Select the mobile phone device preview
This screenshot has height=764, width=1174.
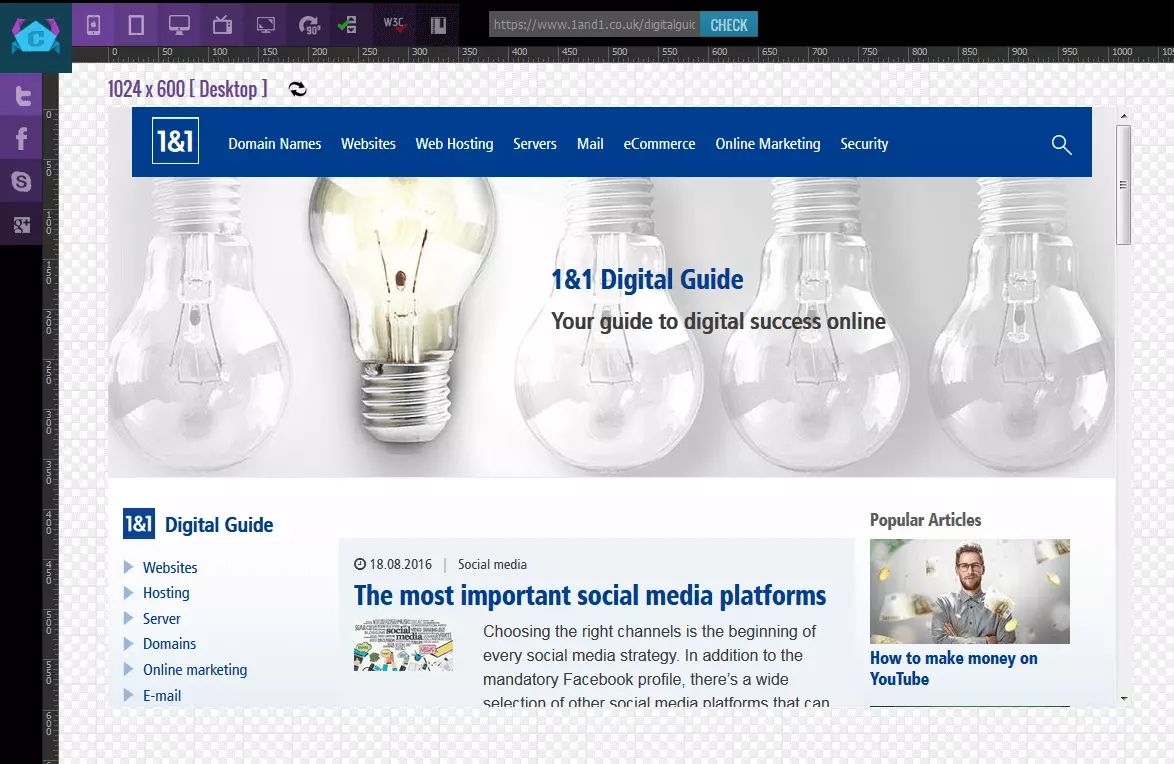(94, 25)
